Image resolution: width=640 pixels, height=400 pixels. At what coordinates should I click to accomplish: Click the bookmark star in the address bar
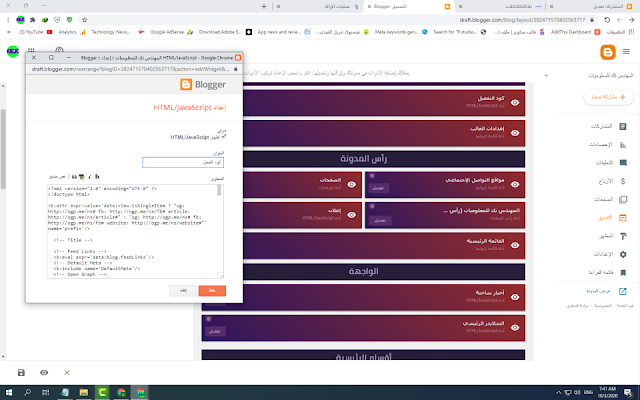click(84, 20)
